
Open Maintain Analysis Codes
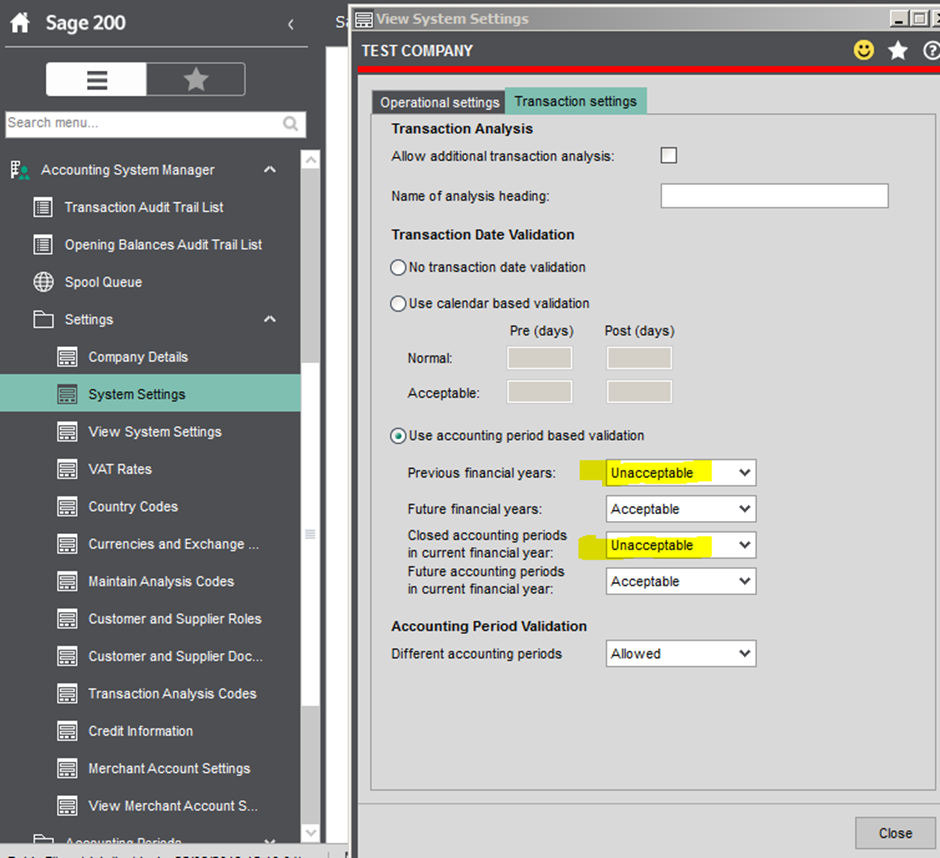coord(161,582)
